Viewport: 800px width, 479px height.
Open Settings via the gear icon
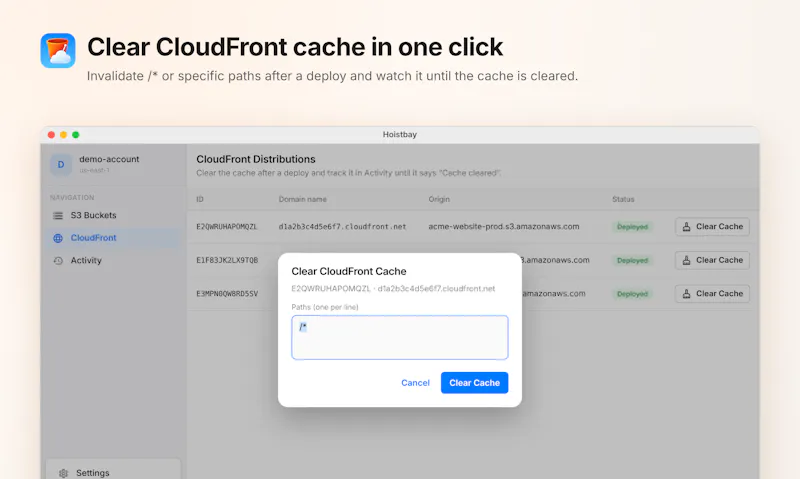coord(63,473)
